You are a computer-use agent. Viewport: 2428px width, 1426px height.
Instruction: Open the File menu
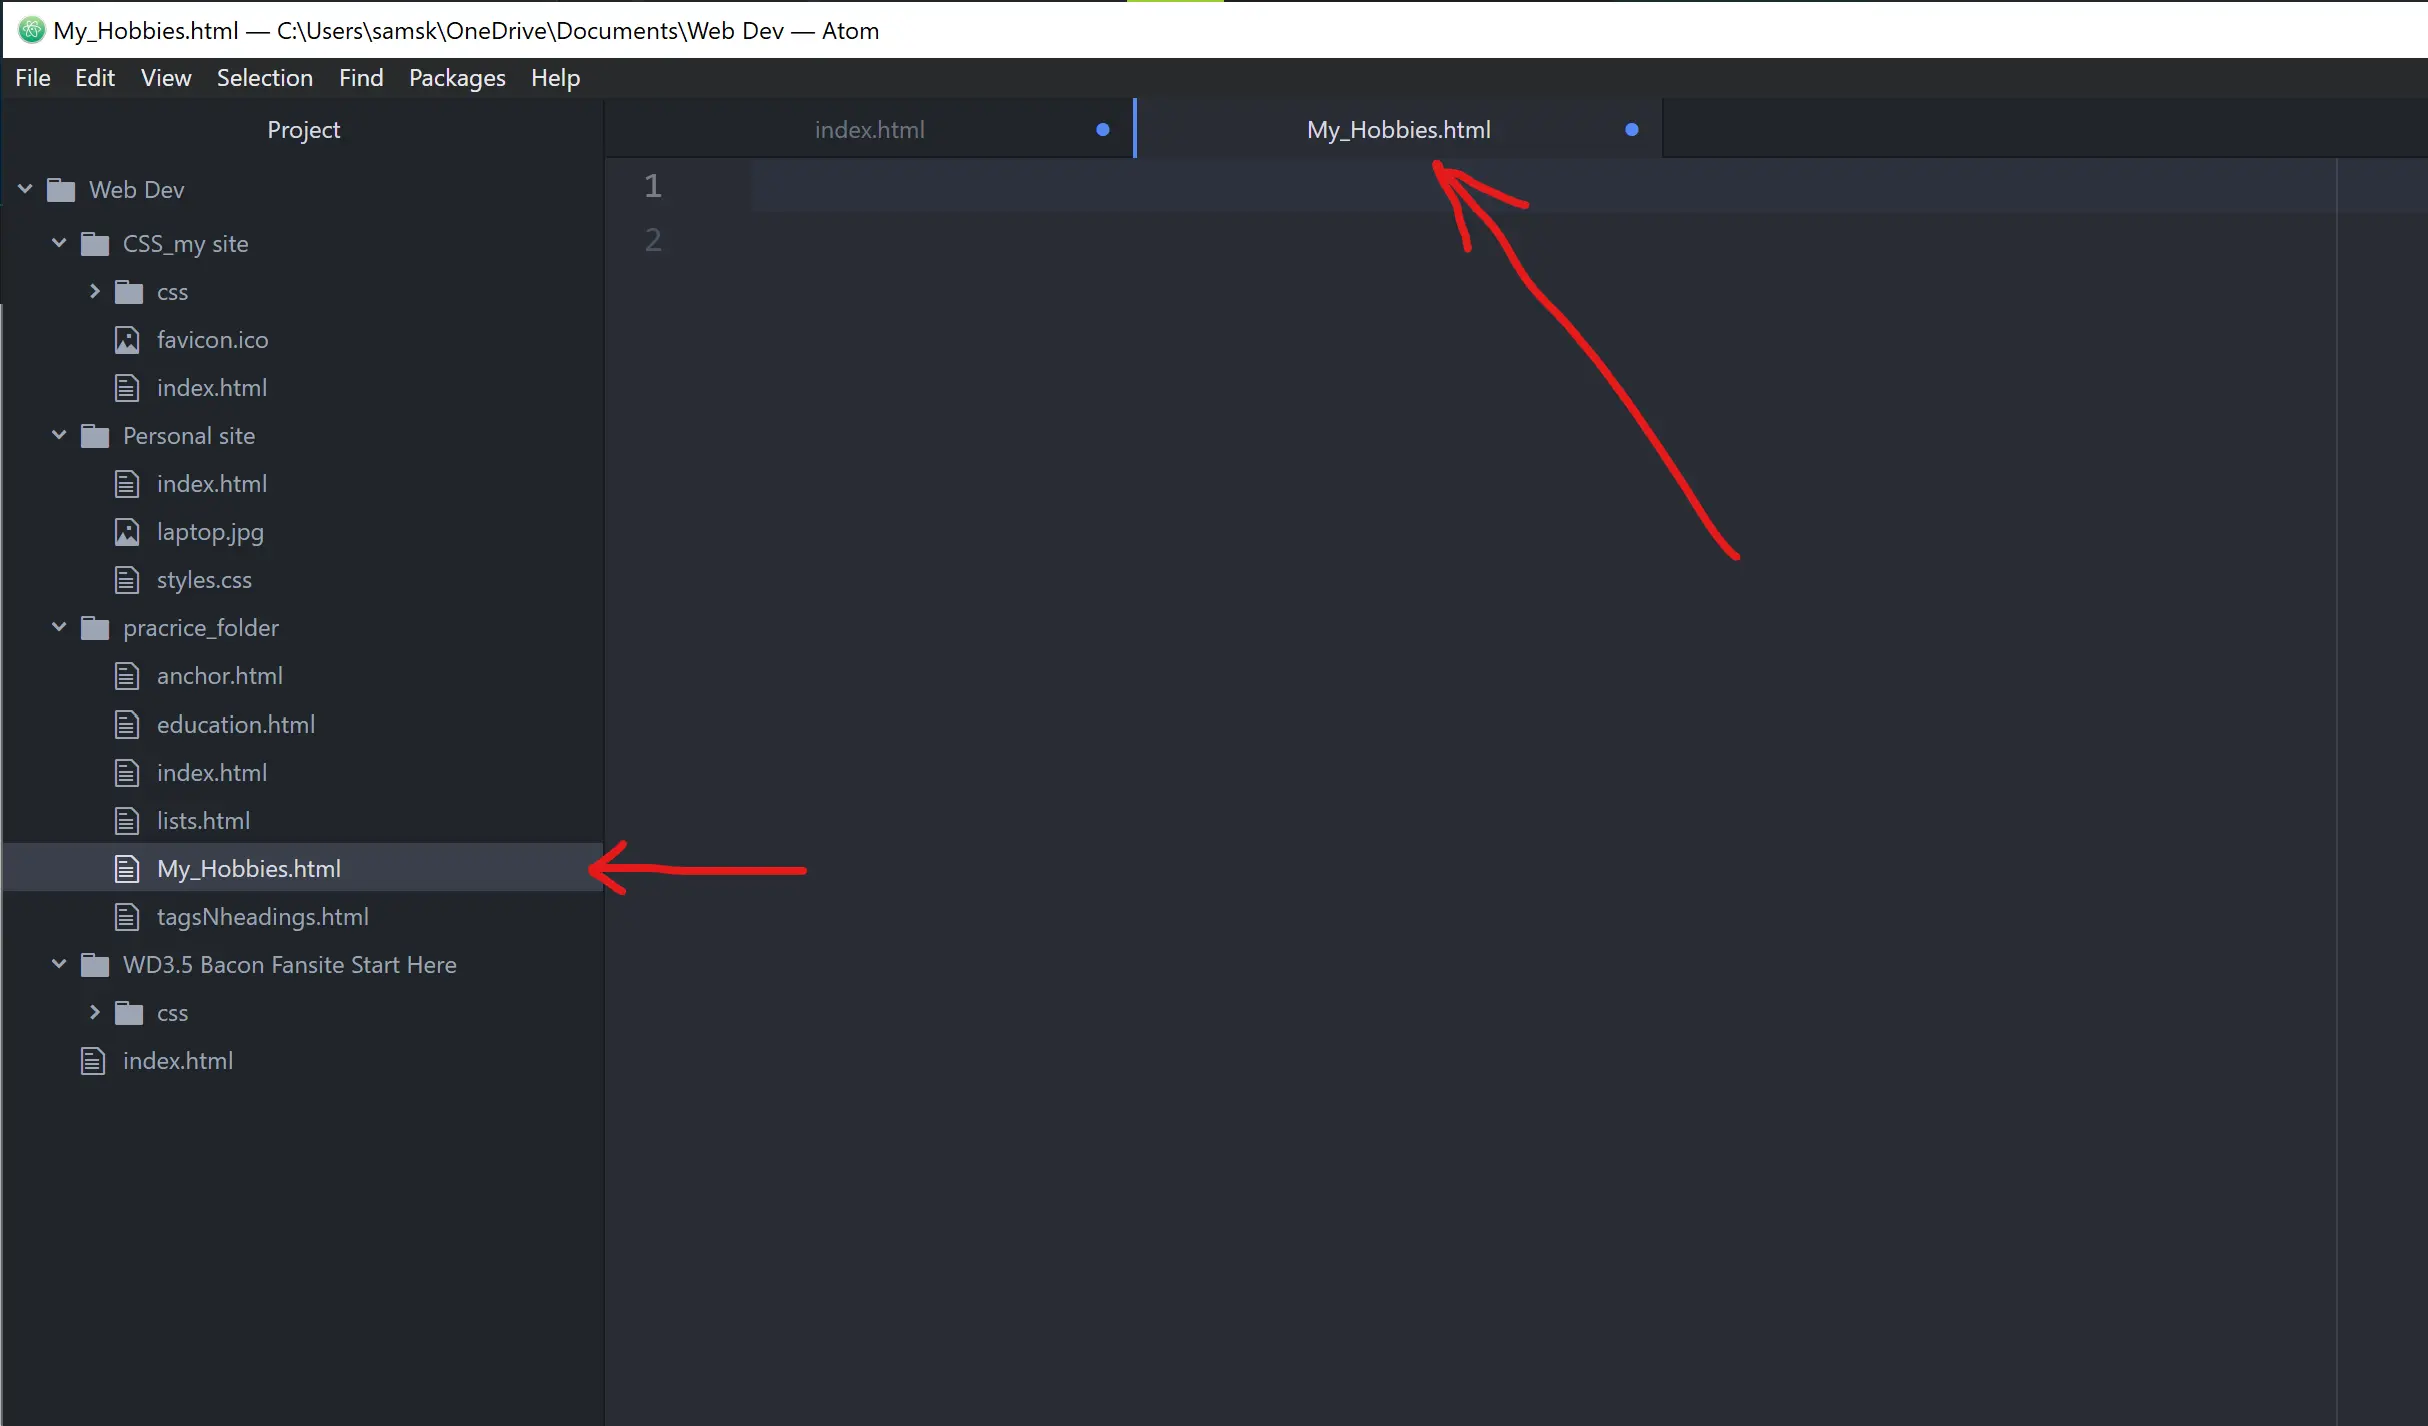33,78
